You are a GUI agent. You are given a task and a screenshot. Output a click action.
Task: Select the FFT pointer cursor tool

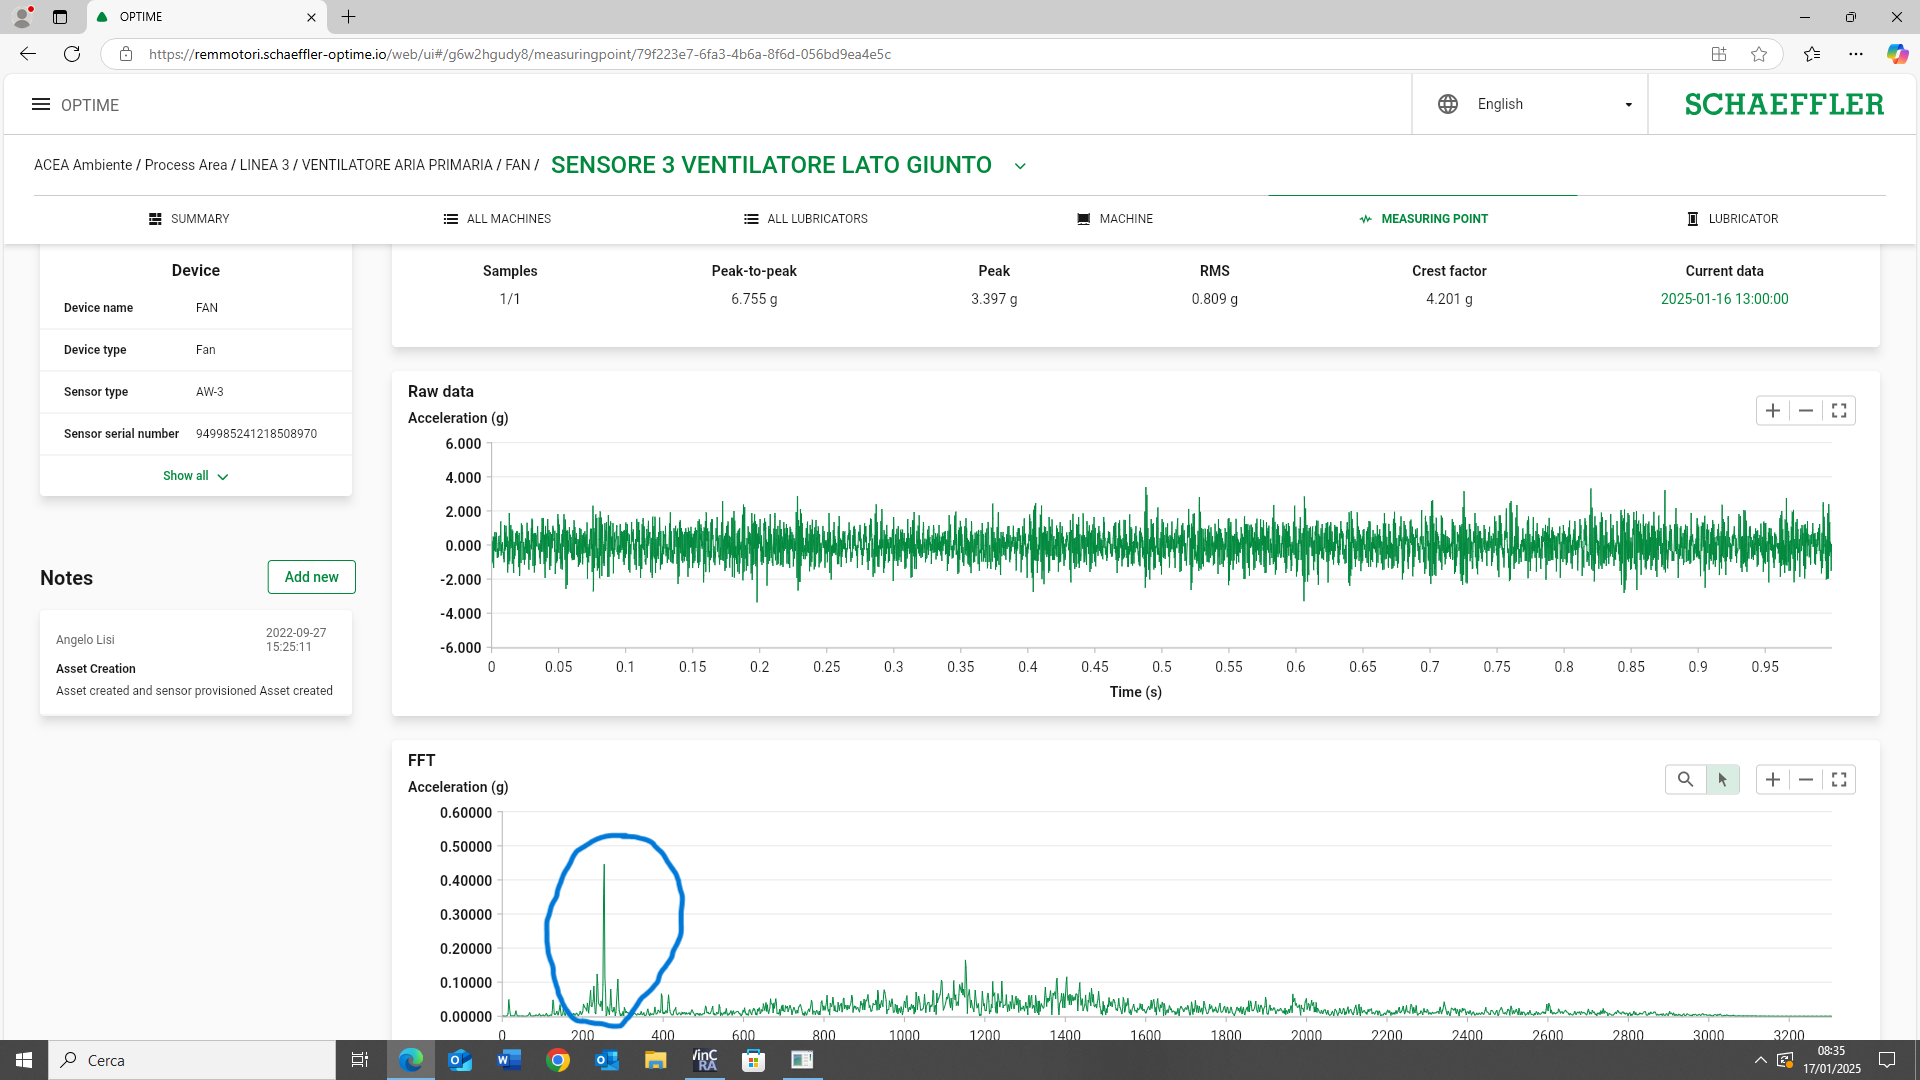coord(1722,780)
